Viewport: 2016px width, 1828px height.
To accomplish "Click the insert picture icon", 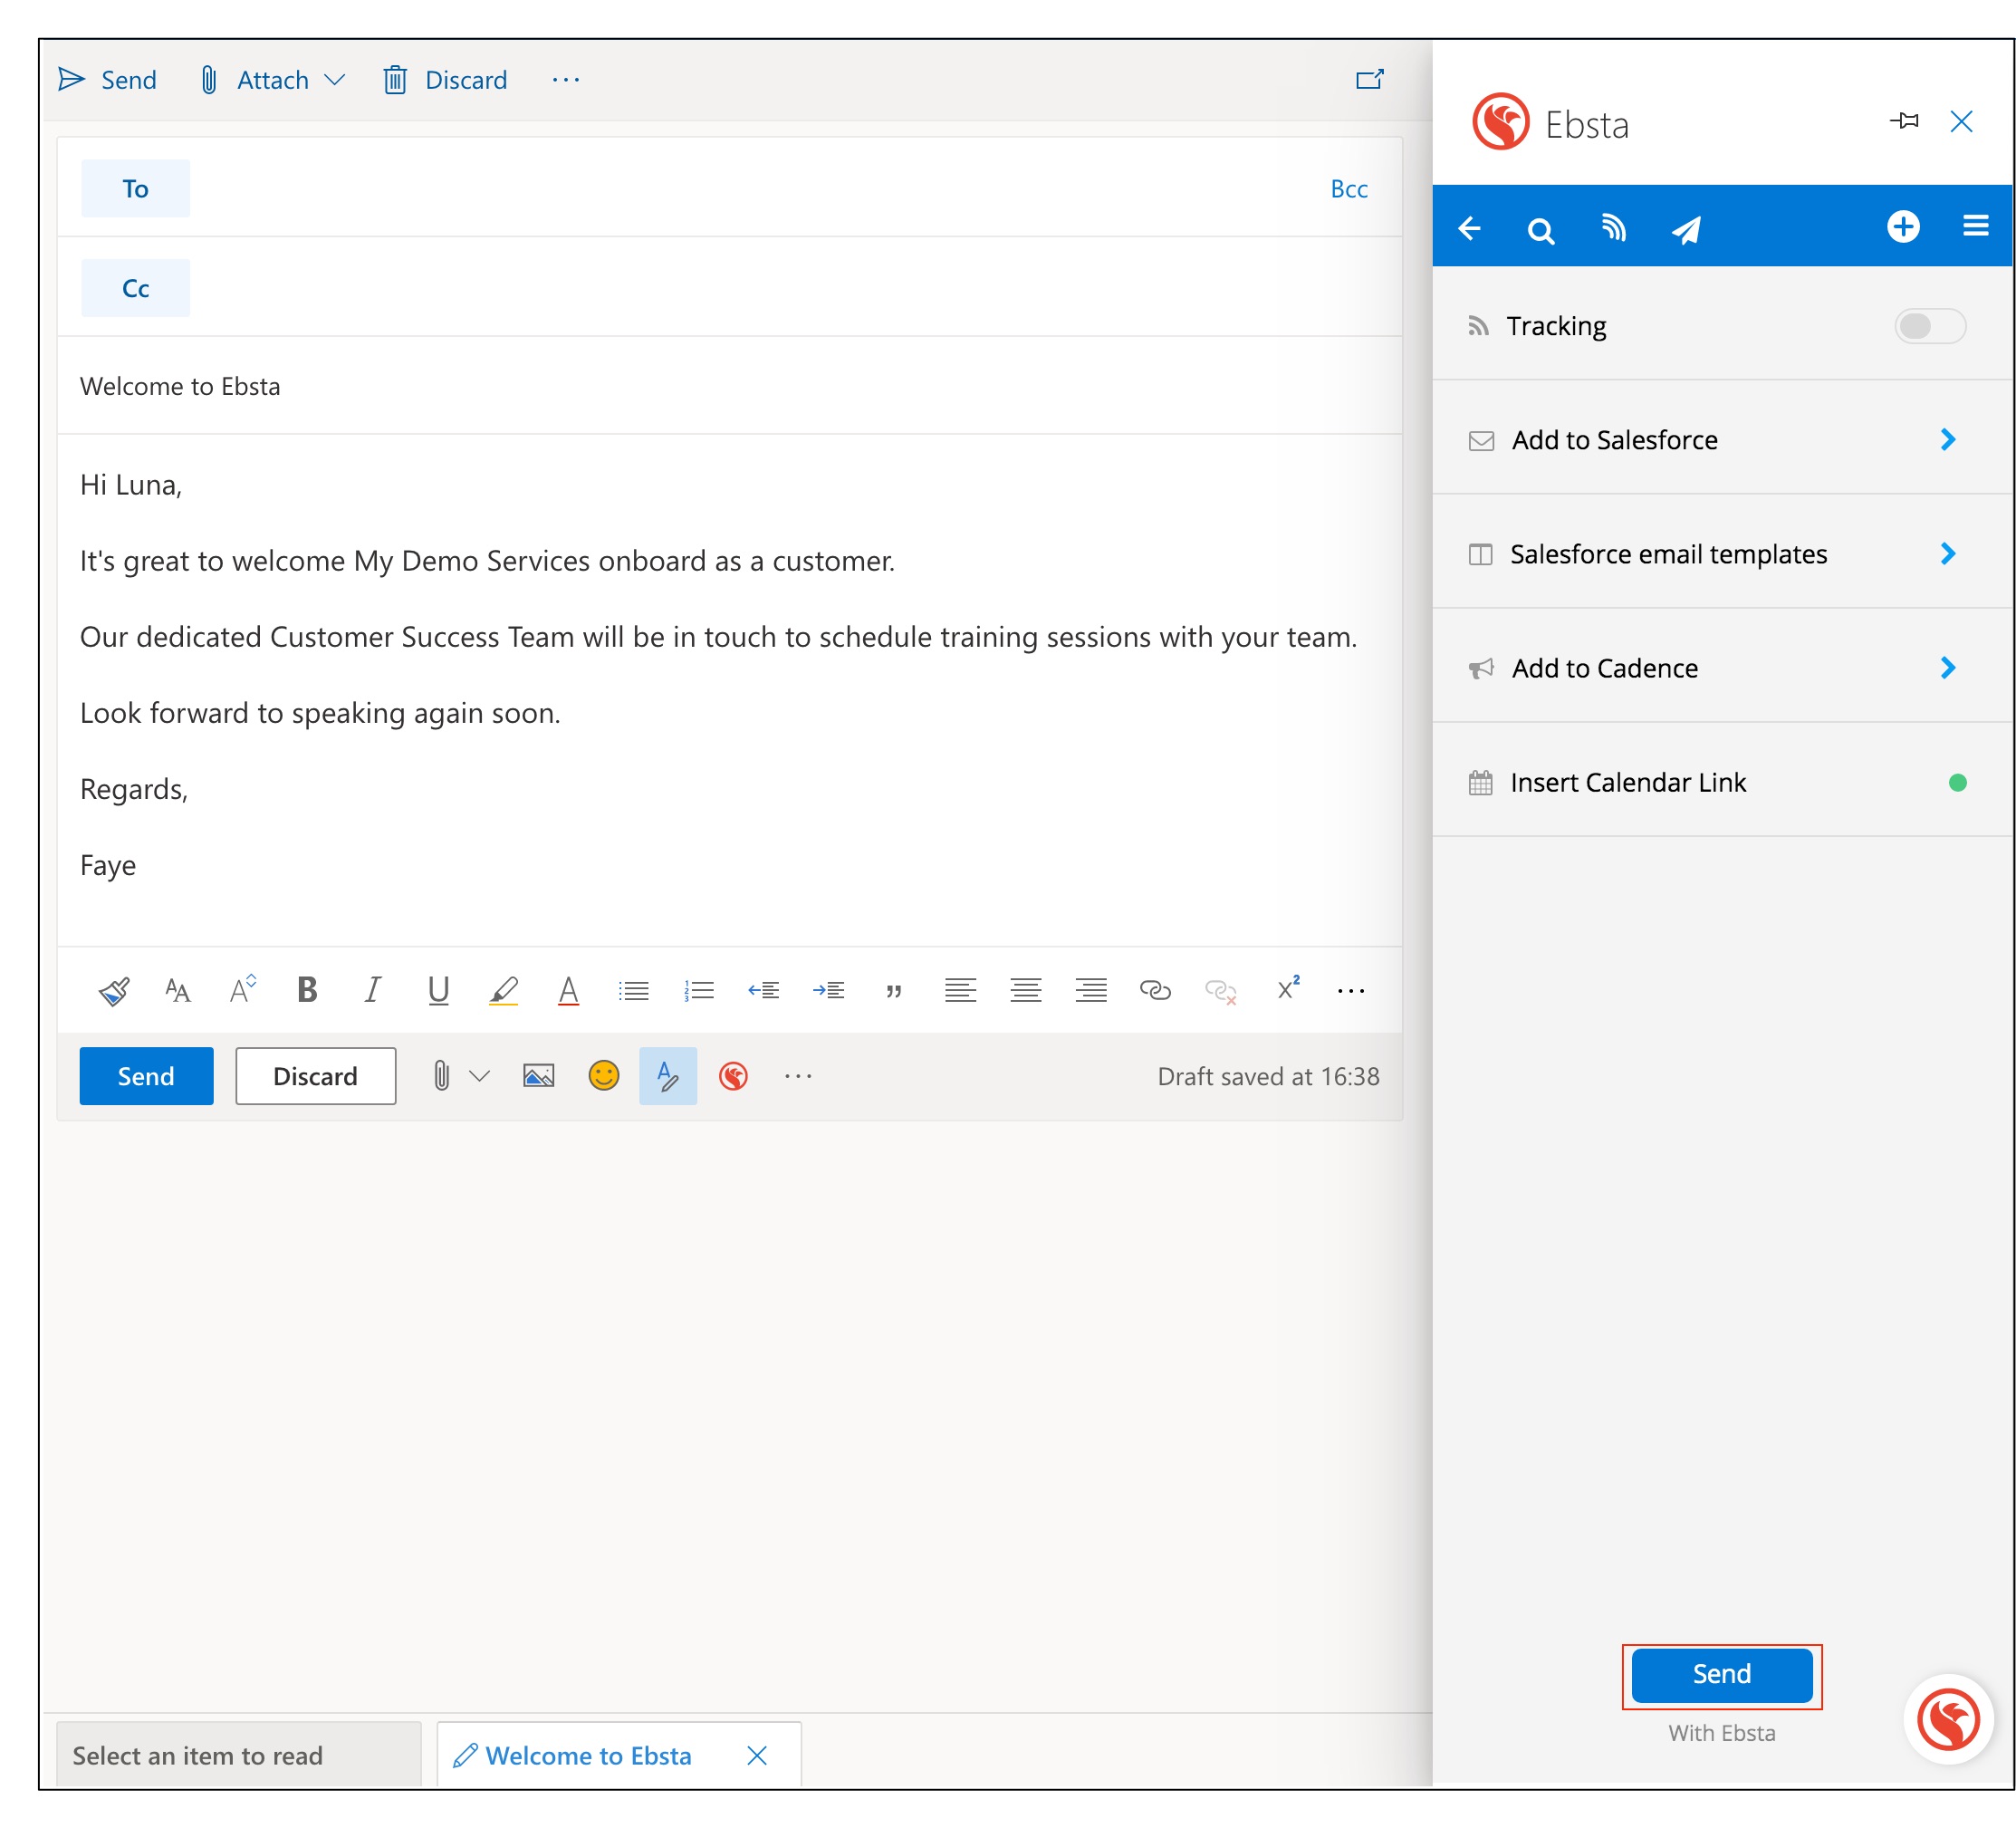I will [x=538, y=1076].
